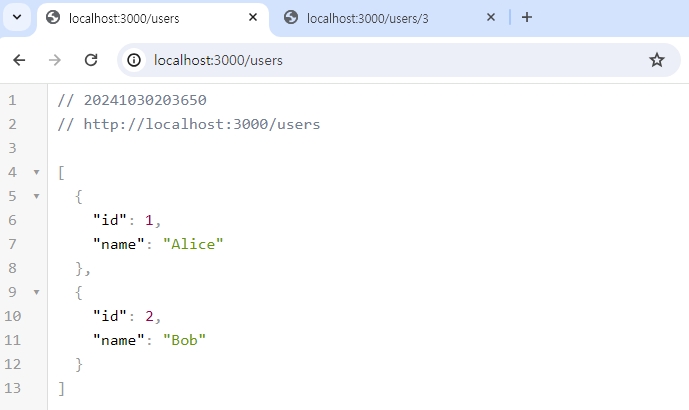Select the "Bob" name value
The width and height of the screenshot is (689, 410).
(x=184, y=340)
